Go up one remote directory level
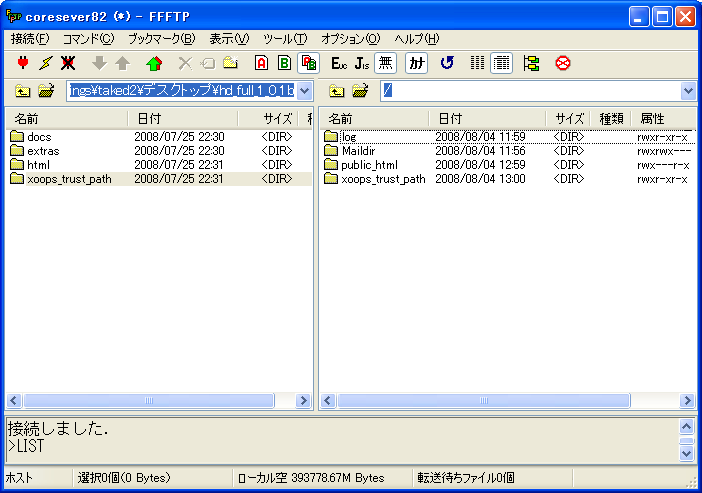Screen dimensions: 702x493 point(337,91)
